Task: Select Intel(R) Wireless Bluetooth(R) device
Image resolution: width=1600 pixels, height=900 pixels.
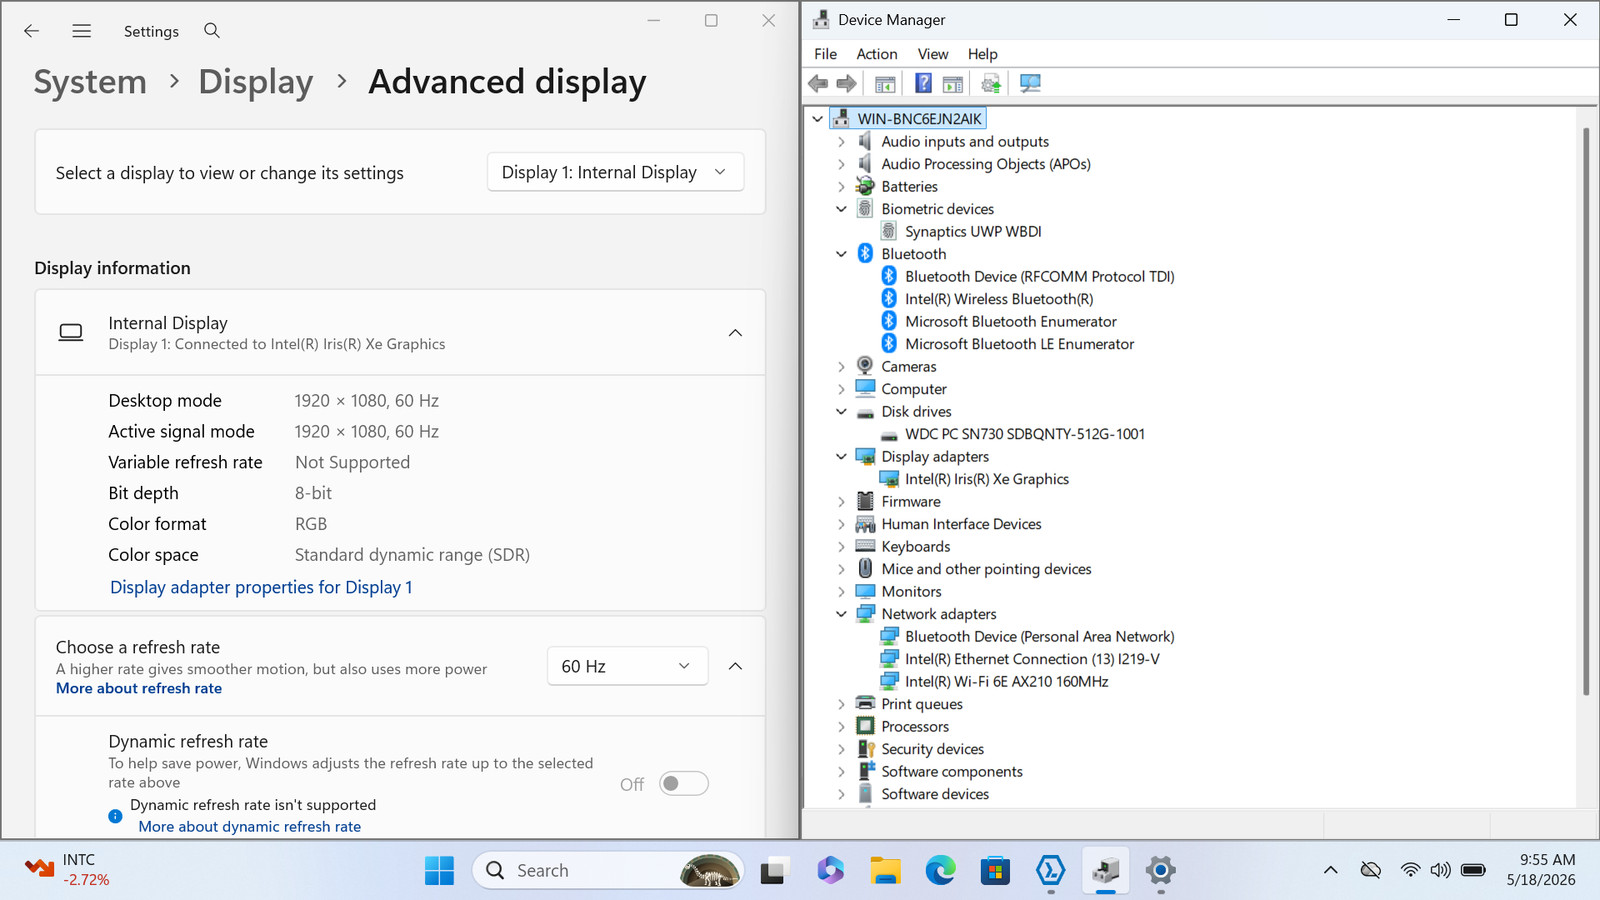Action: point(999,299)
